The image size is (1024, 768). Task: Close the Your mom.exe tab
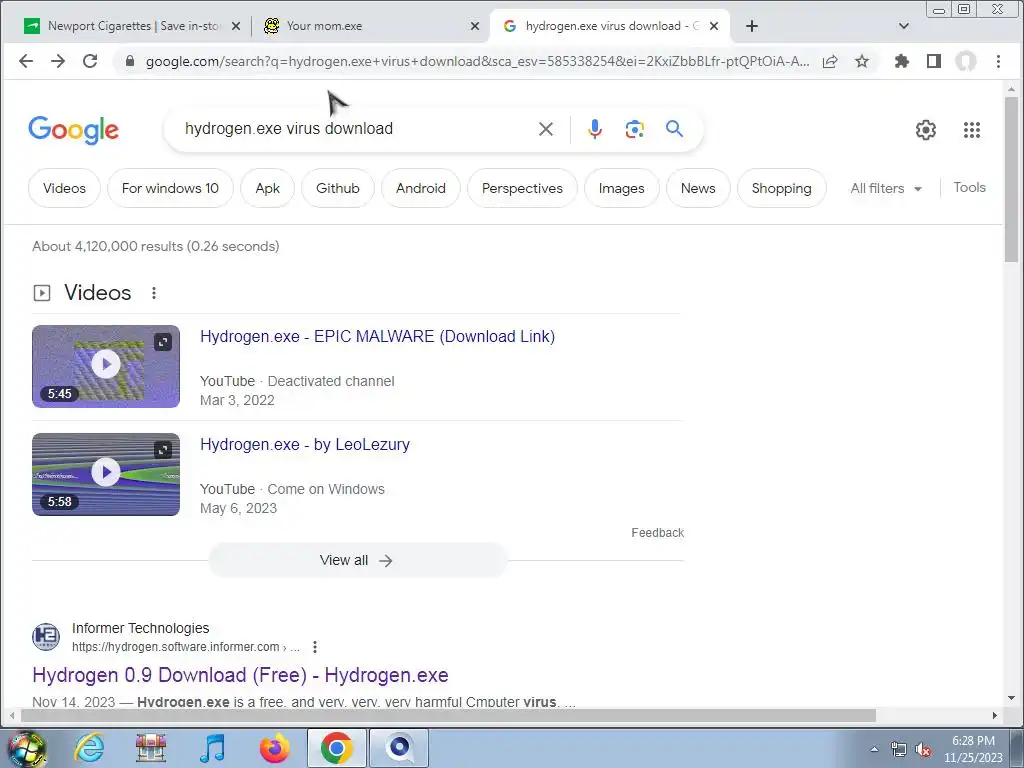(x=475, y=26)
